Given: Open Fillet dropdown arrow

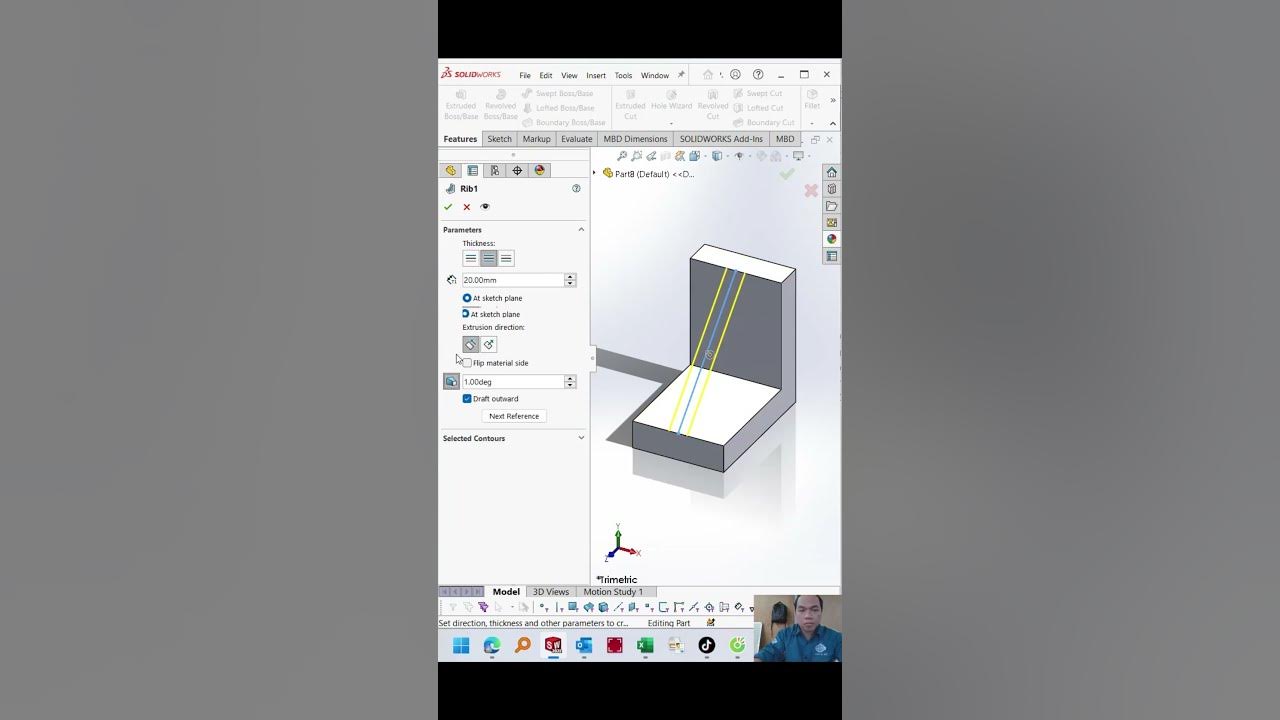Looking at the screenshot, I should click(x=812, y=123).
